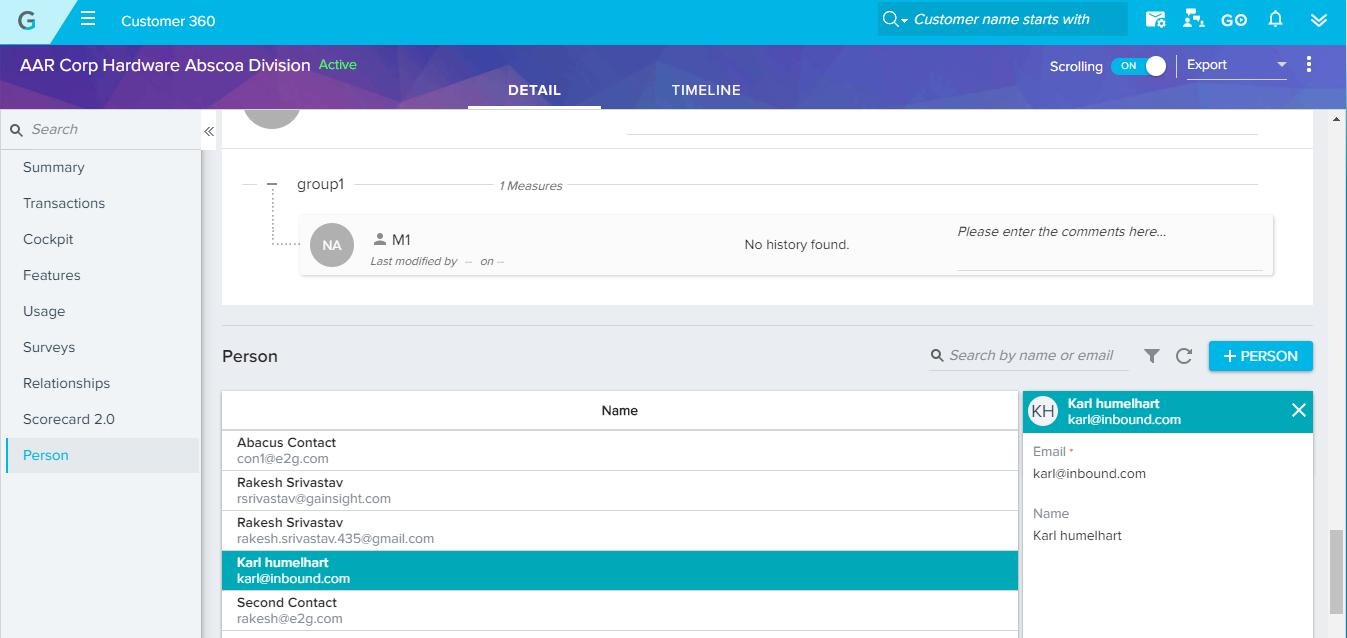Open the notifications bell

pos(1275,19)
